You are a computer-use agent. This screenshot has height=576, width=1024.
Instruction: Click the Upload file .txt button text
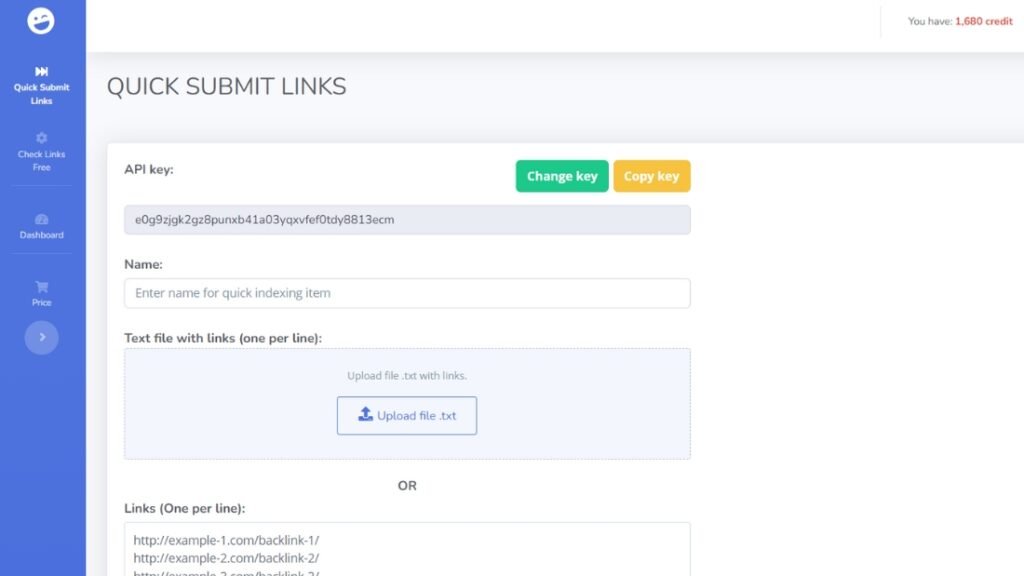click(417, 416)
